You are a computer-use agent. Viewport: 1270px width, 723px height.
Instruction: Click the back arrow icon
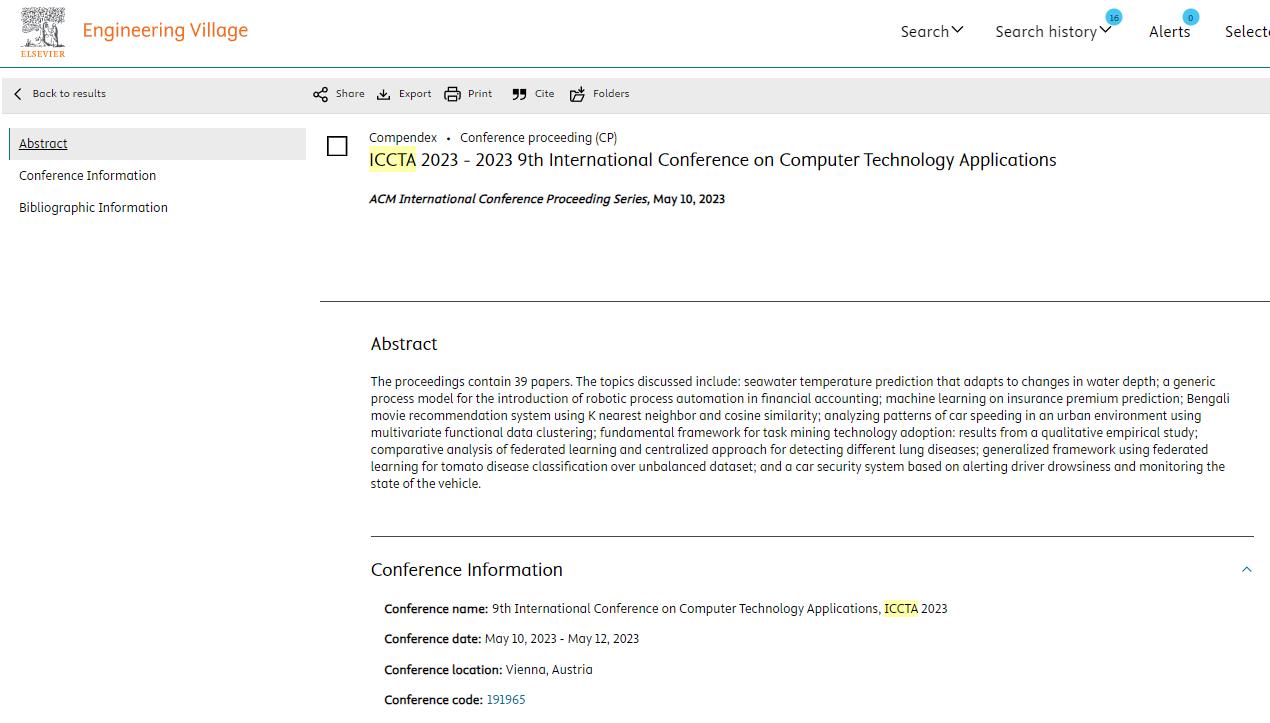18,94
